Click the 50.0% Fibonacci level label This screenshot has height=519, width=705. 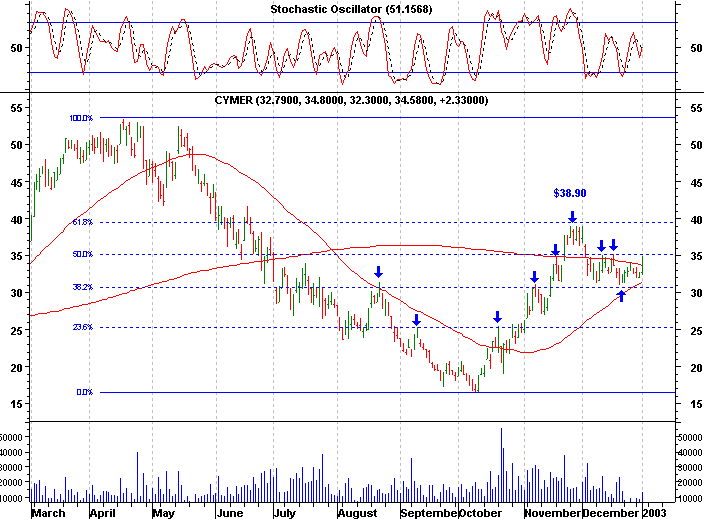pyautogui.click(x=83, y=254)
